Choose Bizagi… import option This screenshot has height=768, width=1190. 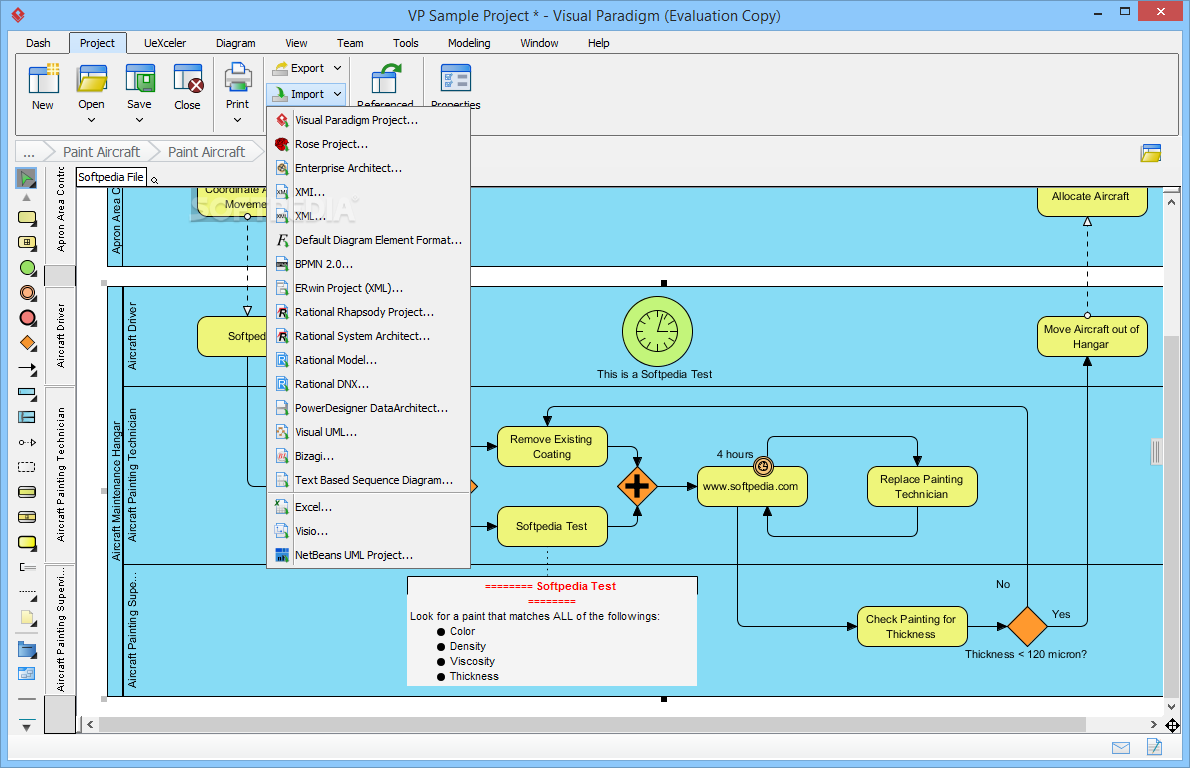click(369, 456)
